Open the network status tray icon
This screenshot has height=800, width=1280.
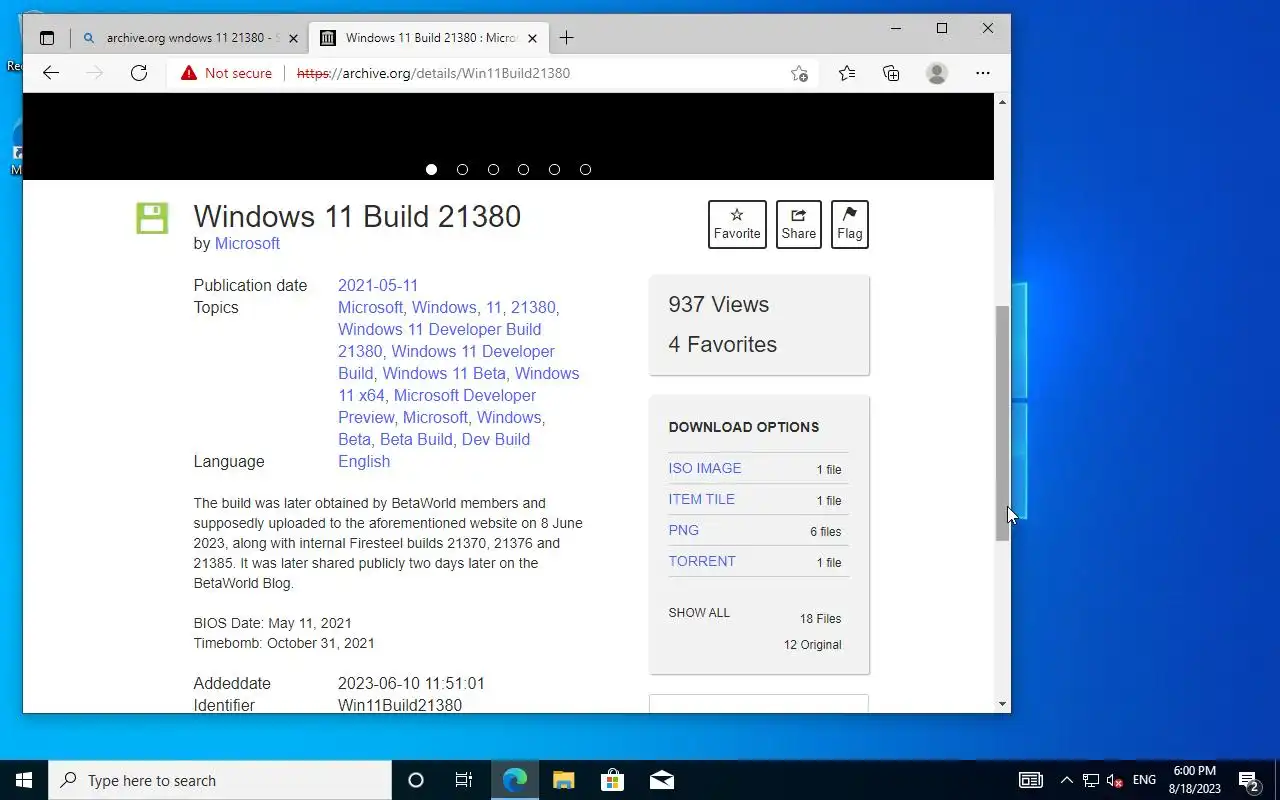click(1091, 780)
